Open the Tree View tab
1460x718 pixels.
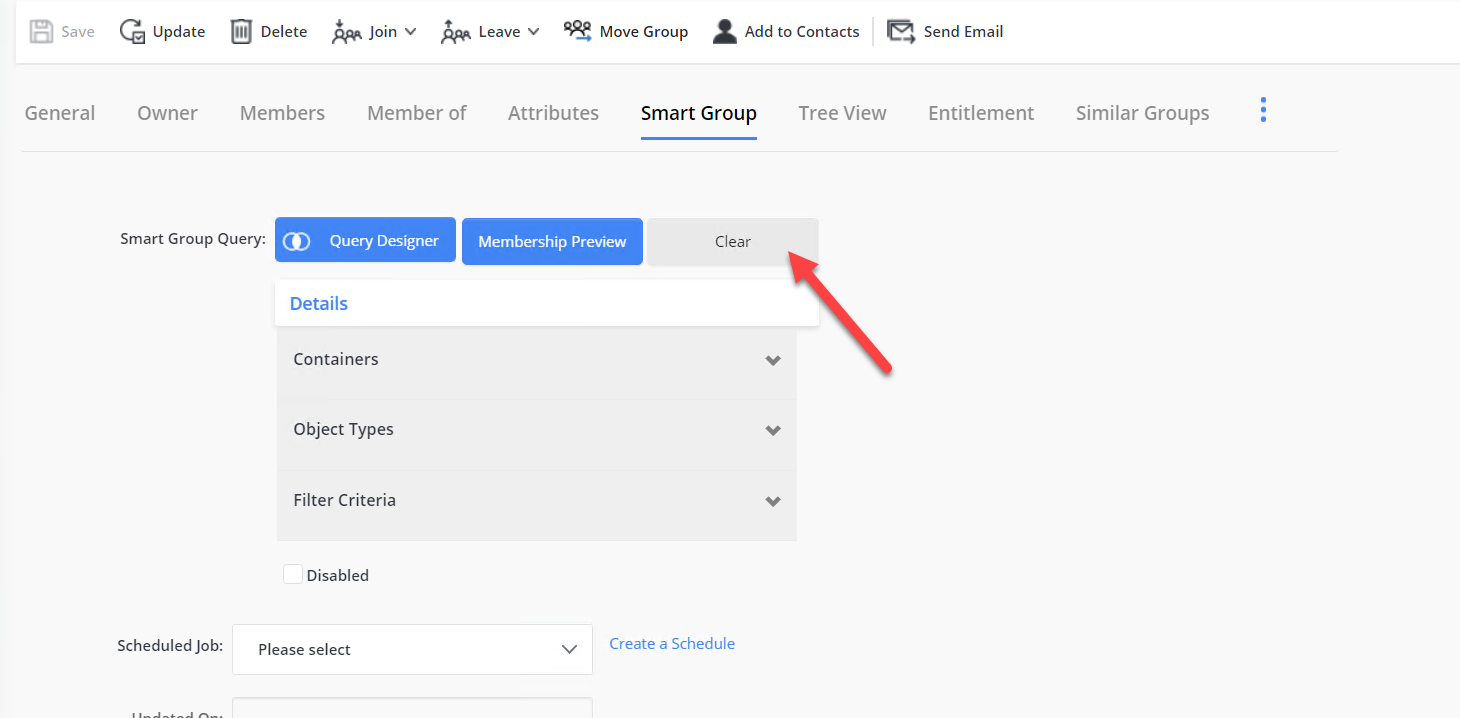coord(842,113)
